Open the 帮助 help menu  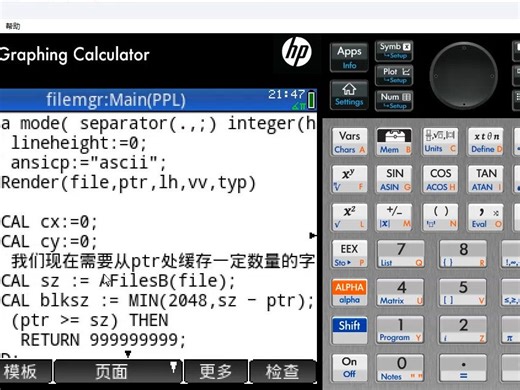pyautogui.click(x=13, y=26)
